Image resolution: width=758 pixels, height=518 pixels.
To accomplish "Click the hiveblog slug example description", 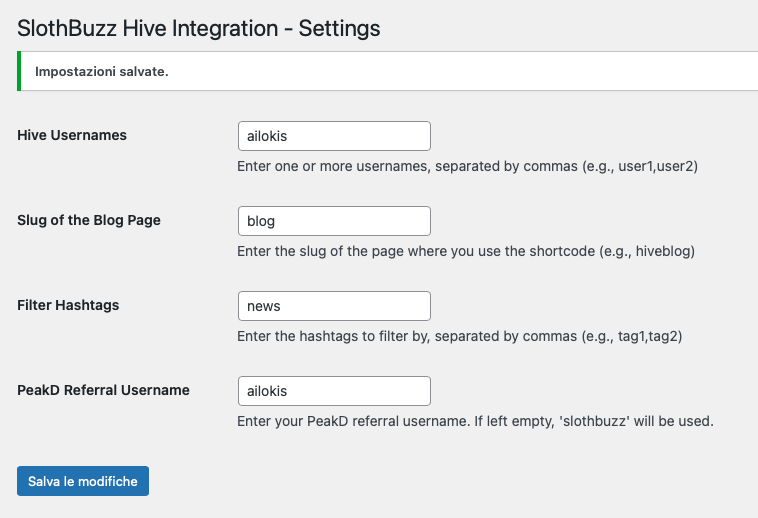I will point(466,251).
